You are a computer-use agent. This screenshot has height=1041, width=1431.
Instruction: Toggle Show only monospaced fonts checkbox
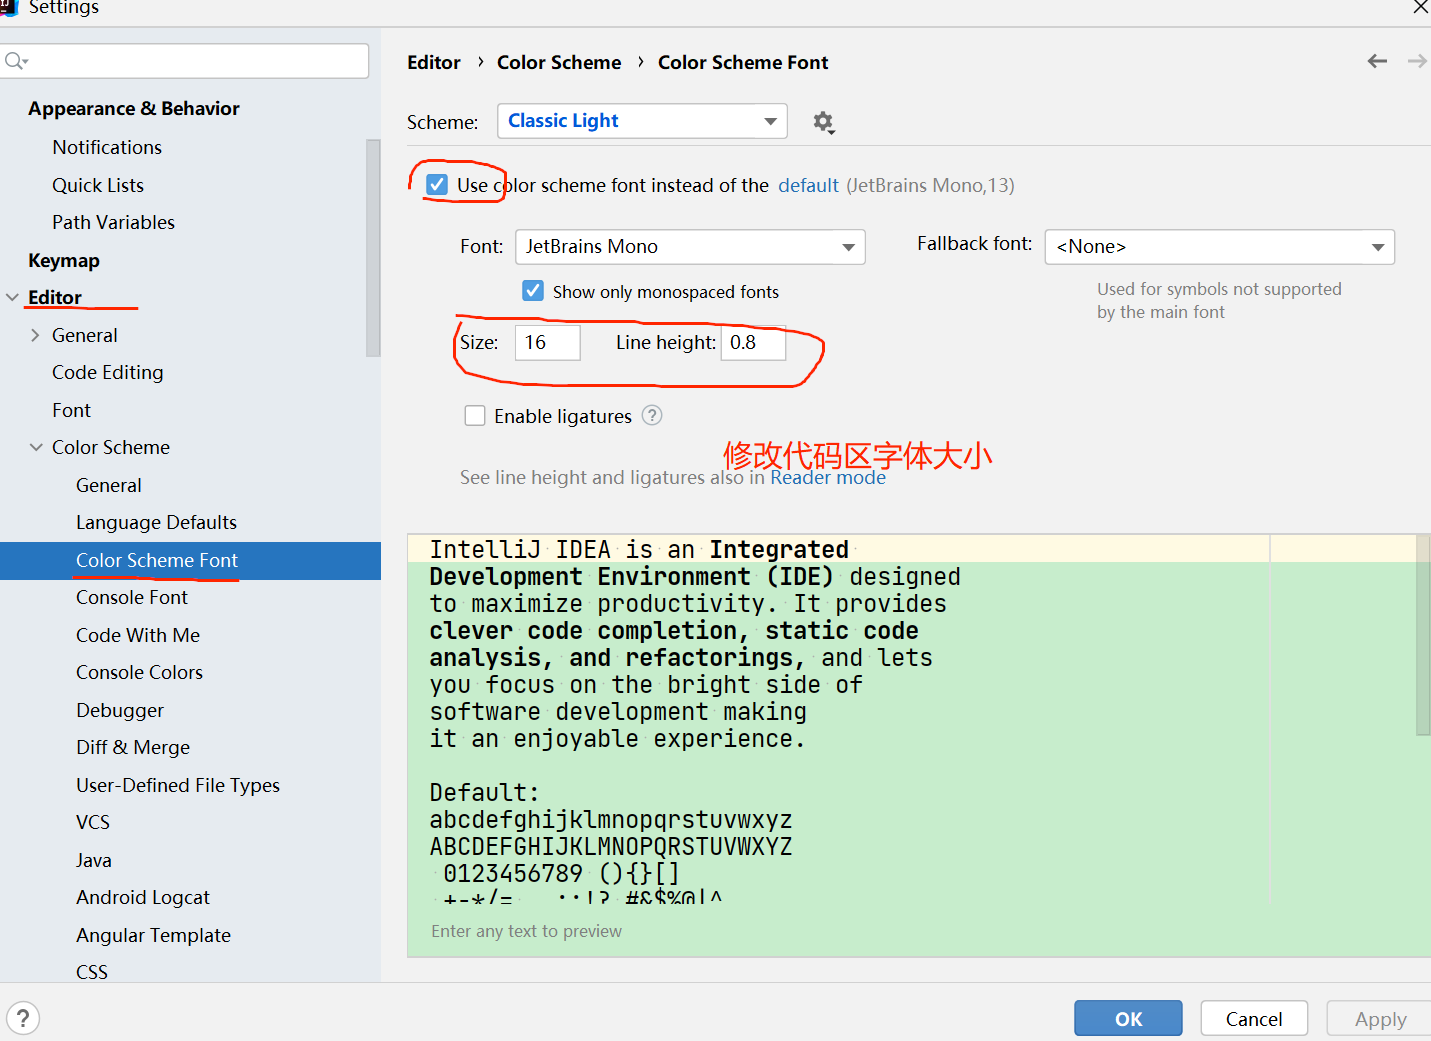[x=533, y=291]
